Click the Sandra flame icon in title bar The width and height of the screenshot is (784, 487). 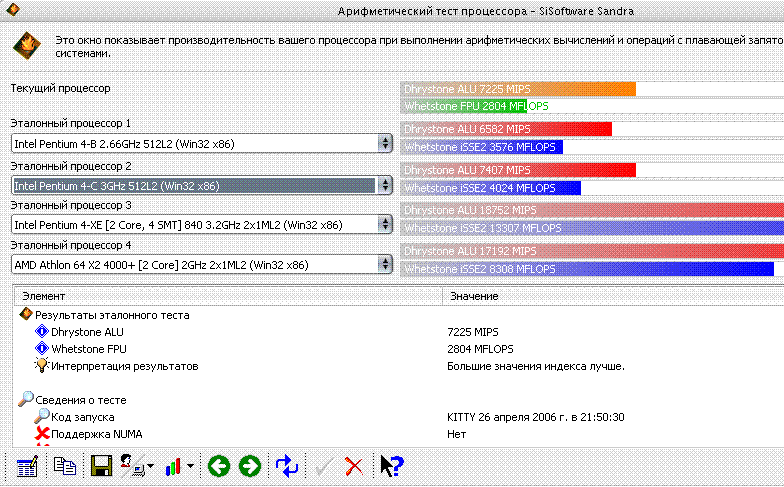[x=14, y=10]
